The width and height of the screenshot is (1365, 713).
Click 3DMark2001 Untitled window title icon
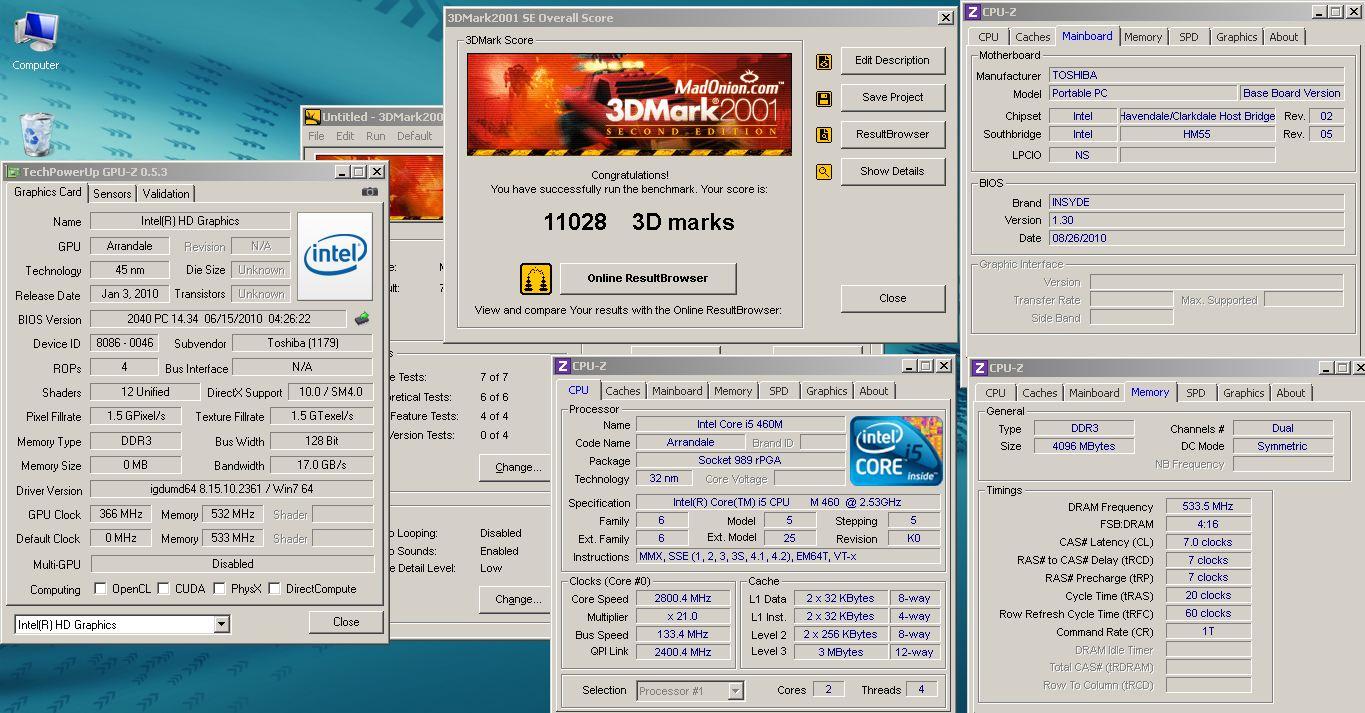tap(313, 117)
